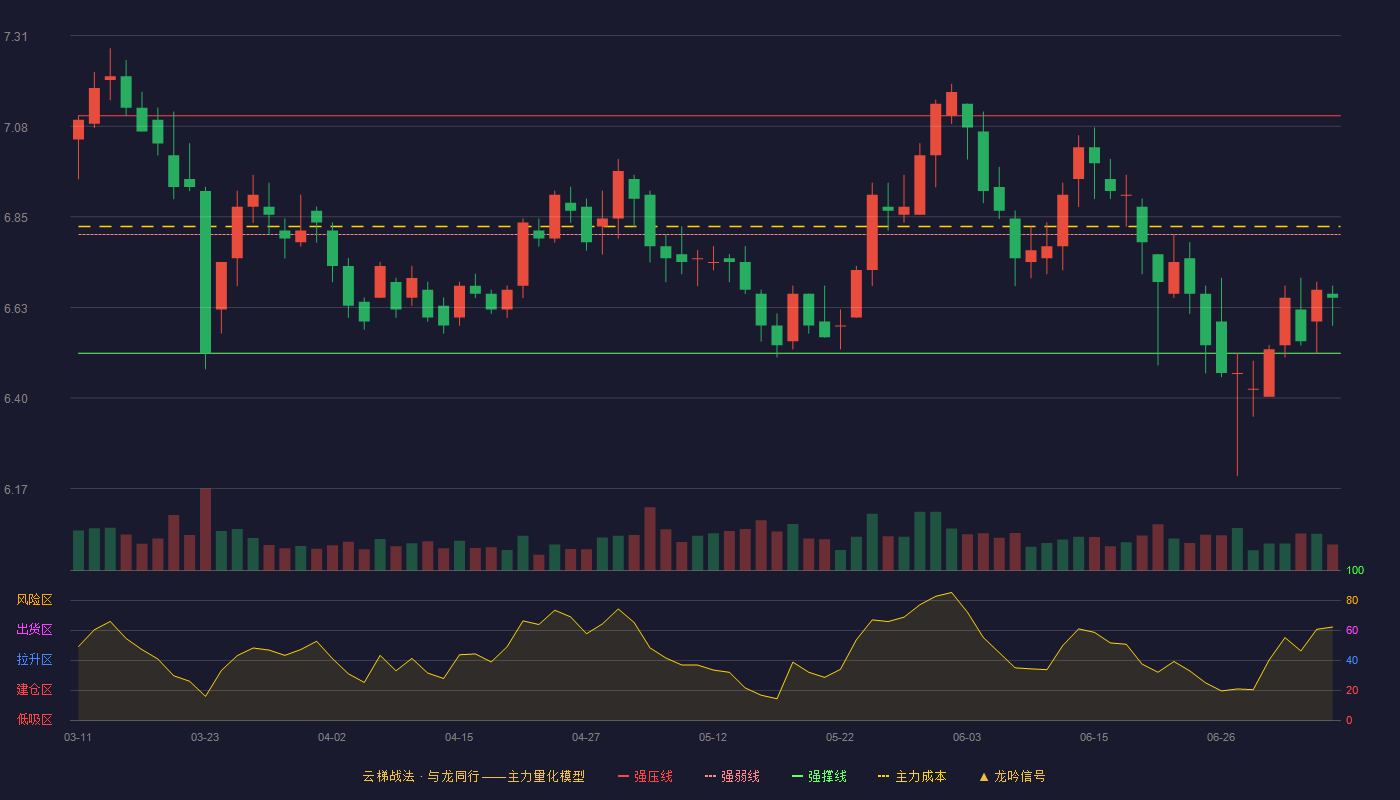This screenshot has height=800, width=1400.
Task: Click the 6.17 price axis label
Action: [x=16, y=490]
